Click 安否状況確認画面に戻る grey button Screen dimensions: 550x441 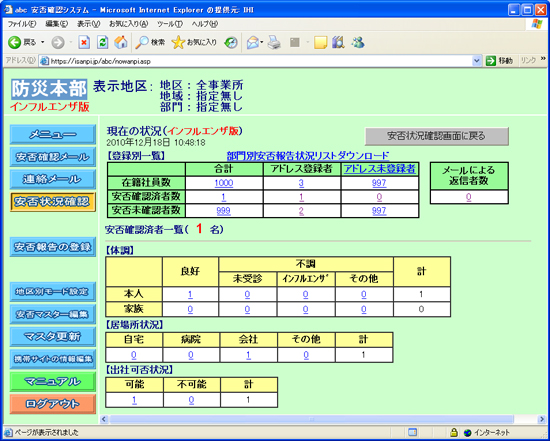pos(437,136)
